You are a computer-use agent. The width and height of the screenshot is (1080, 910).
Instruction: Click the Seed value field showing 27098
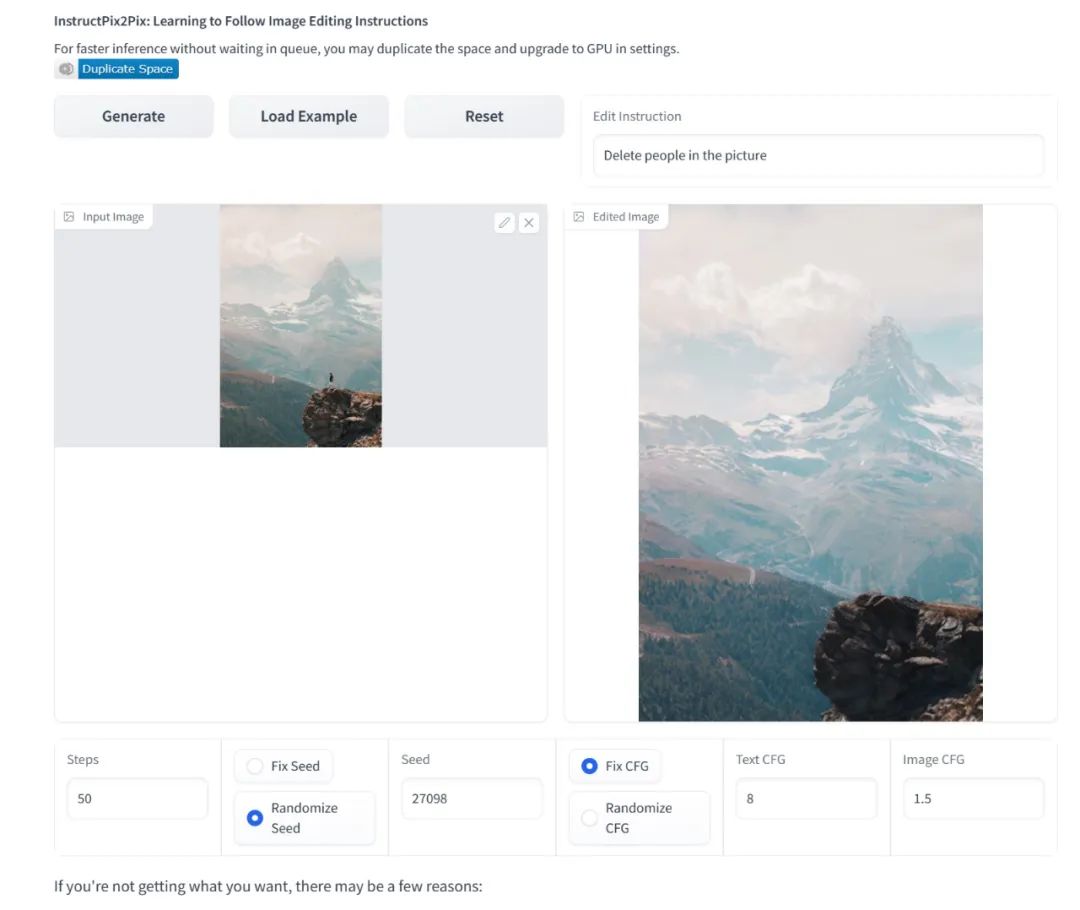pos(471,799)
